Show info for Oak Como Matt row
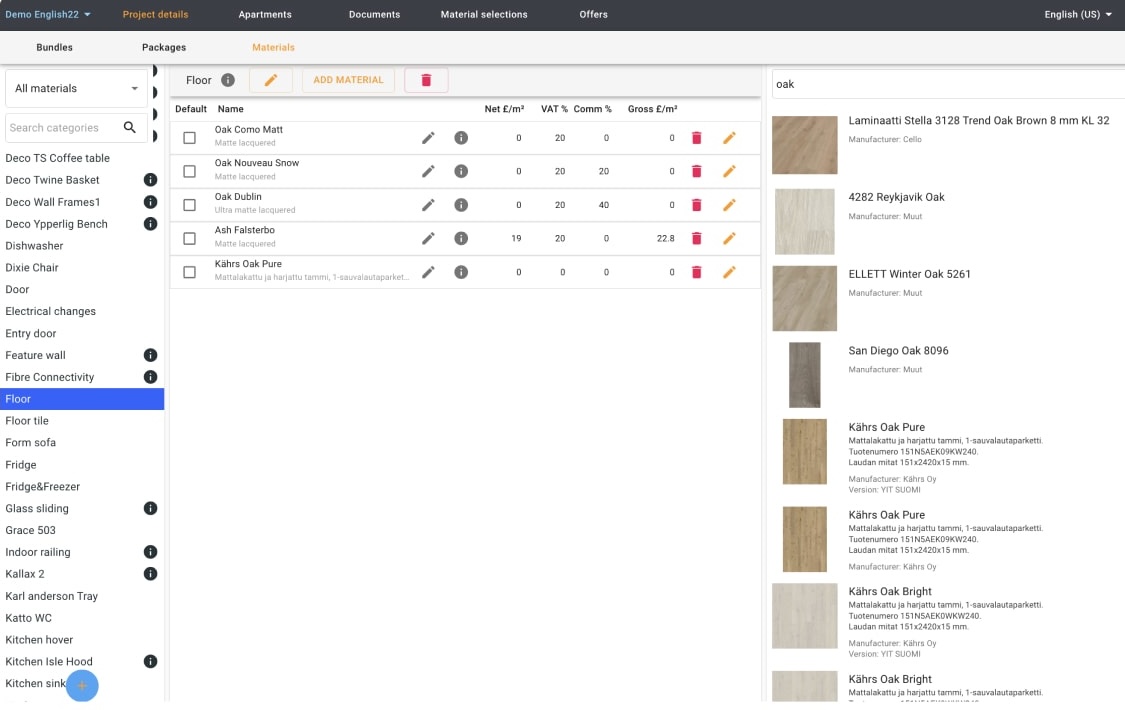This screenshot has width=1125, height=710. pos(461,138)
